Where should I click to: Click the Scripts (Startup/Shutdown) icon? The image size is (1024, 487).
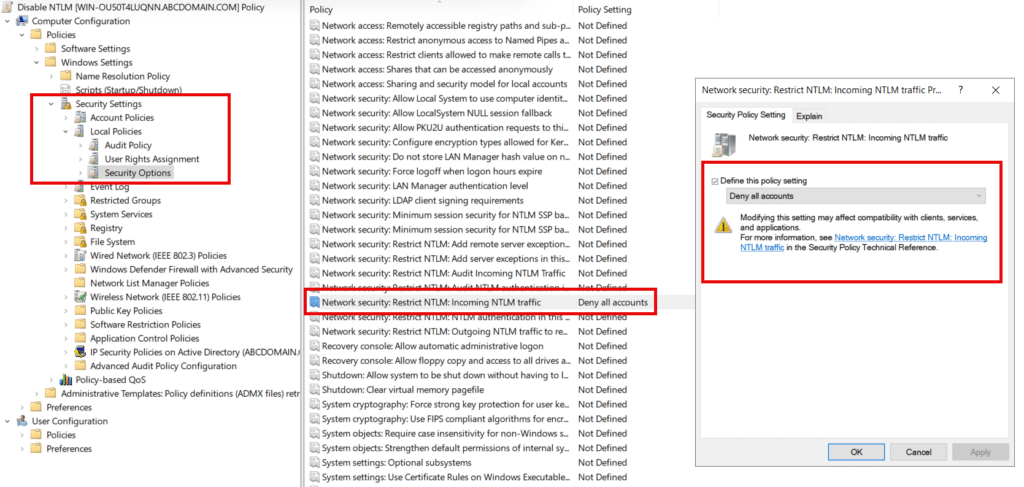coord(65,89)
